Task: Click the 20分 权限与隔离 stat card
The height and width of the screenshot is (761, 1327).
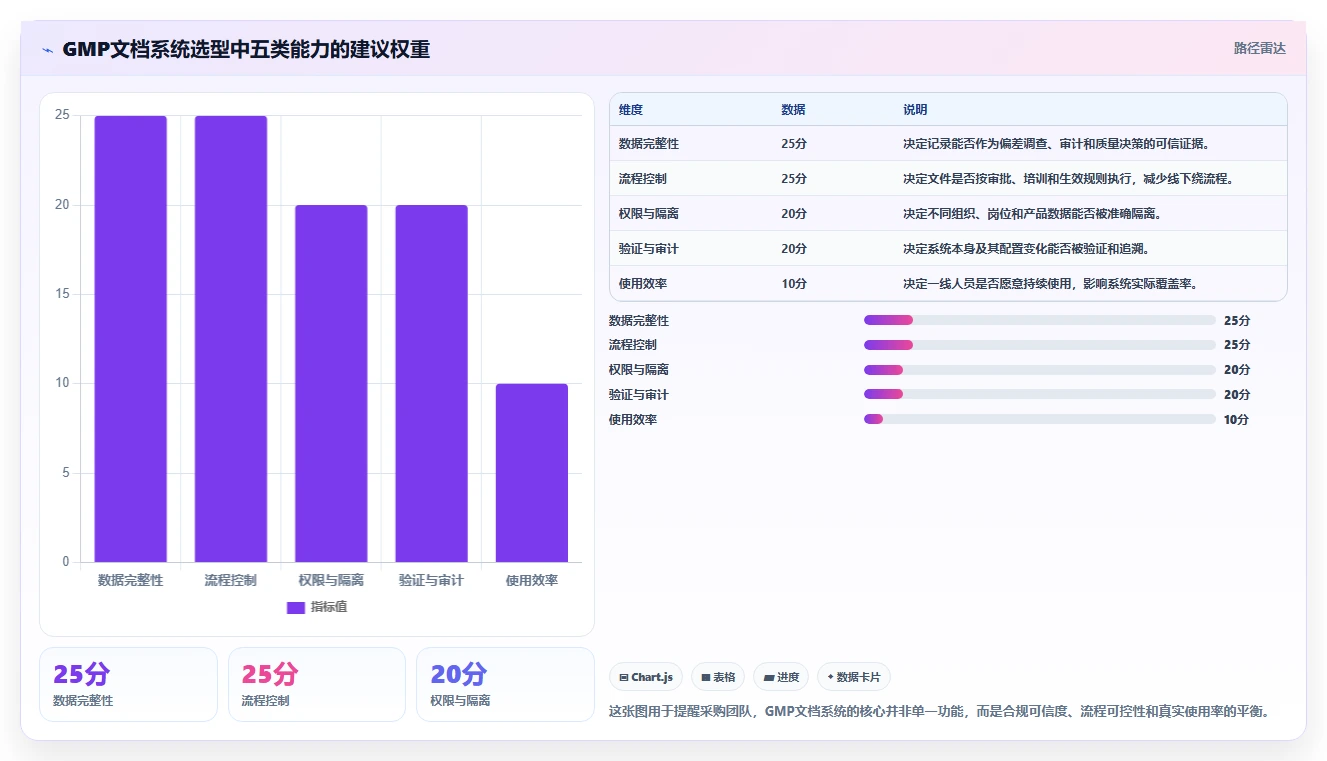Action: coord(505,684)
